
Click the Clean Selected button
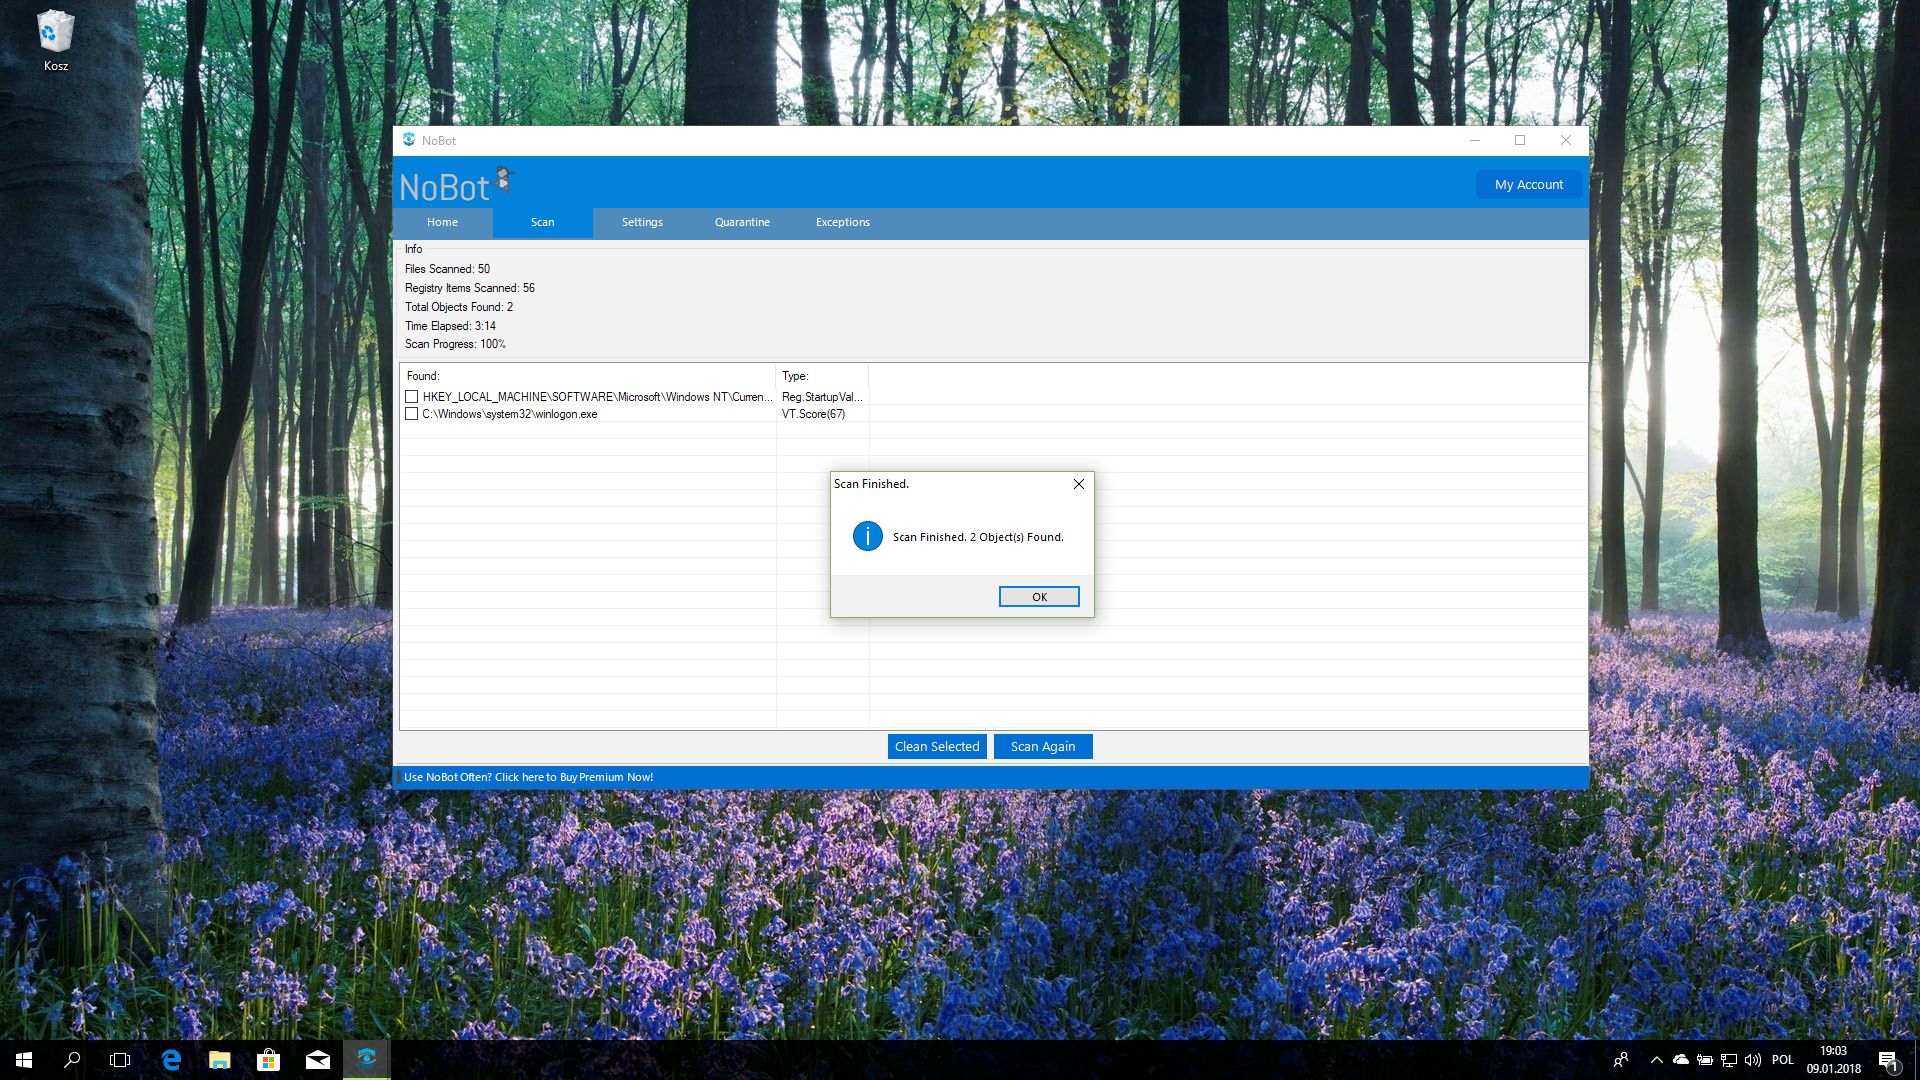click(x=937, y=747)
